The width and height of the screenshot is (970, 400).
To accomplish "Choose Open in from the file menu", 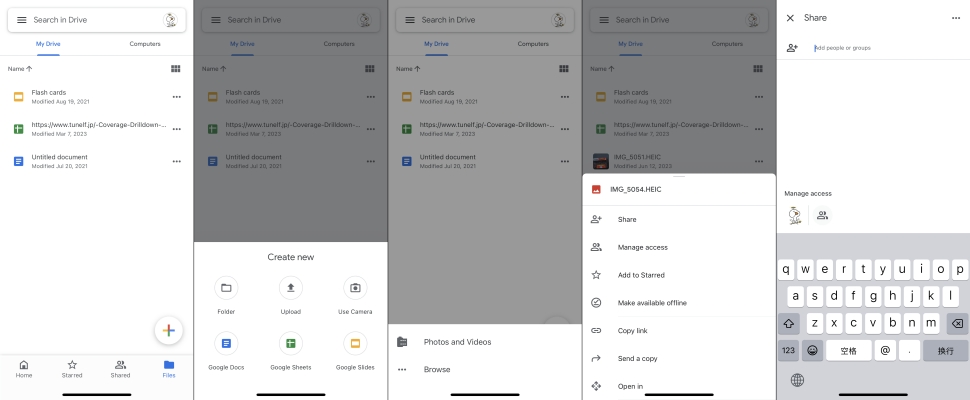I will click(679, 386).
